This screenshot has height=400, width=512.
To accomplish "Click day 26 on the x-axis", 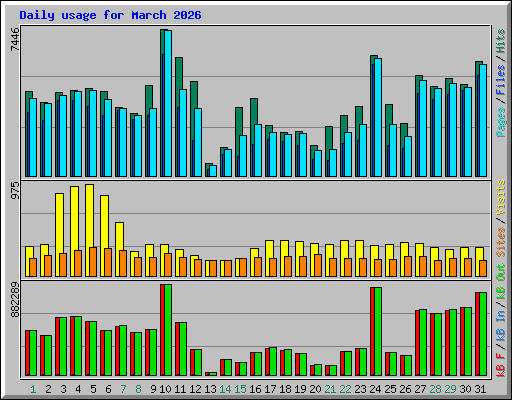I will point(405,389).
